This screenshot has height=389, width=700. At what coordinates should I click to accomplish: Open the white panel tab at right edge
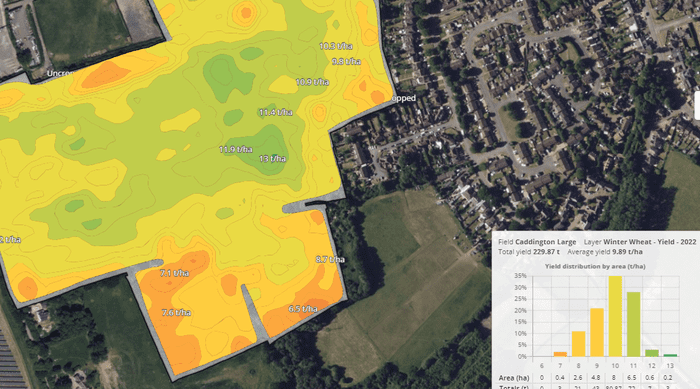pyautogui.click(x=697, y=105)
